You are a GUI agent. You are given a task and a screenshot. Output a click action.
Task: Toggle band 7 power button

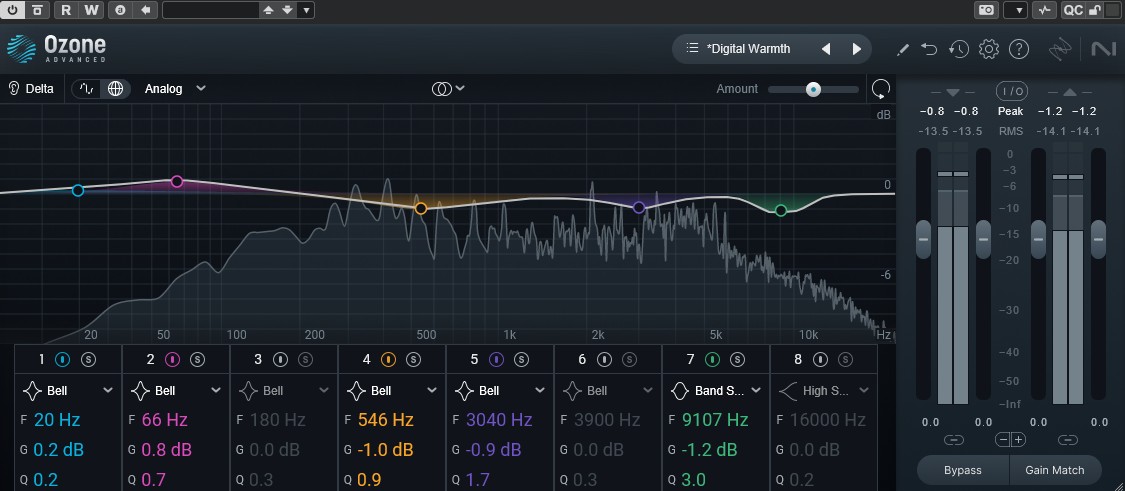point(712,359)
